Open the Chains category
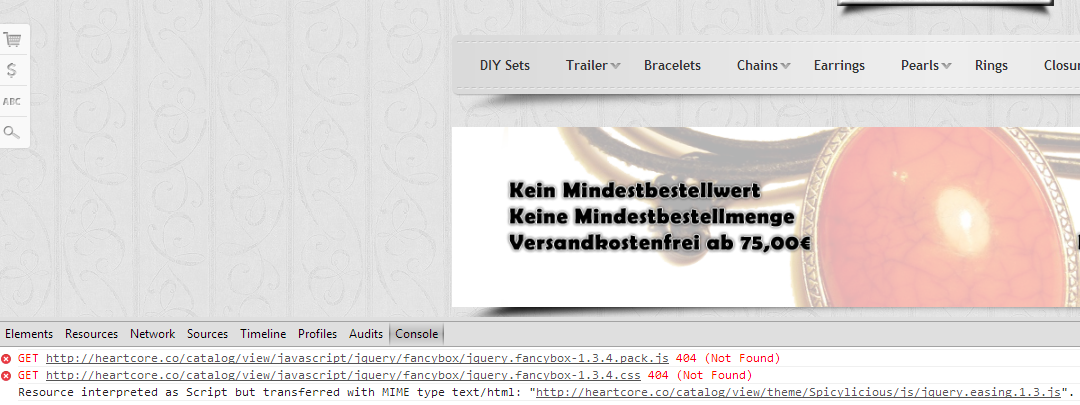This screenshot has width=1080, height=405. click(757, 65)
